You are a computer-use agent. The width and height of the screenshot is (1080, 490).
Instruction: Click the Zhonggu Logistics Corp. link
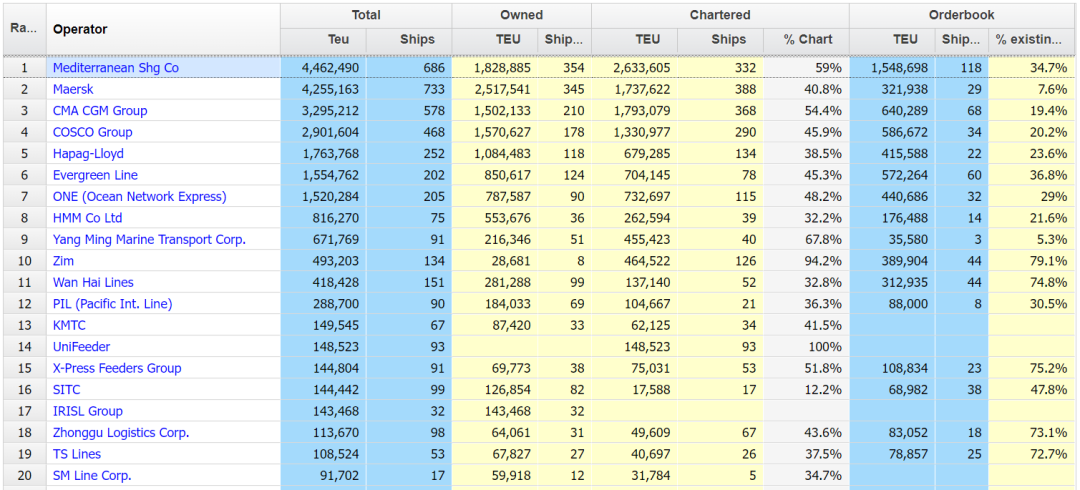[121, 433]
